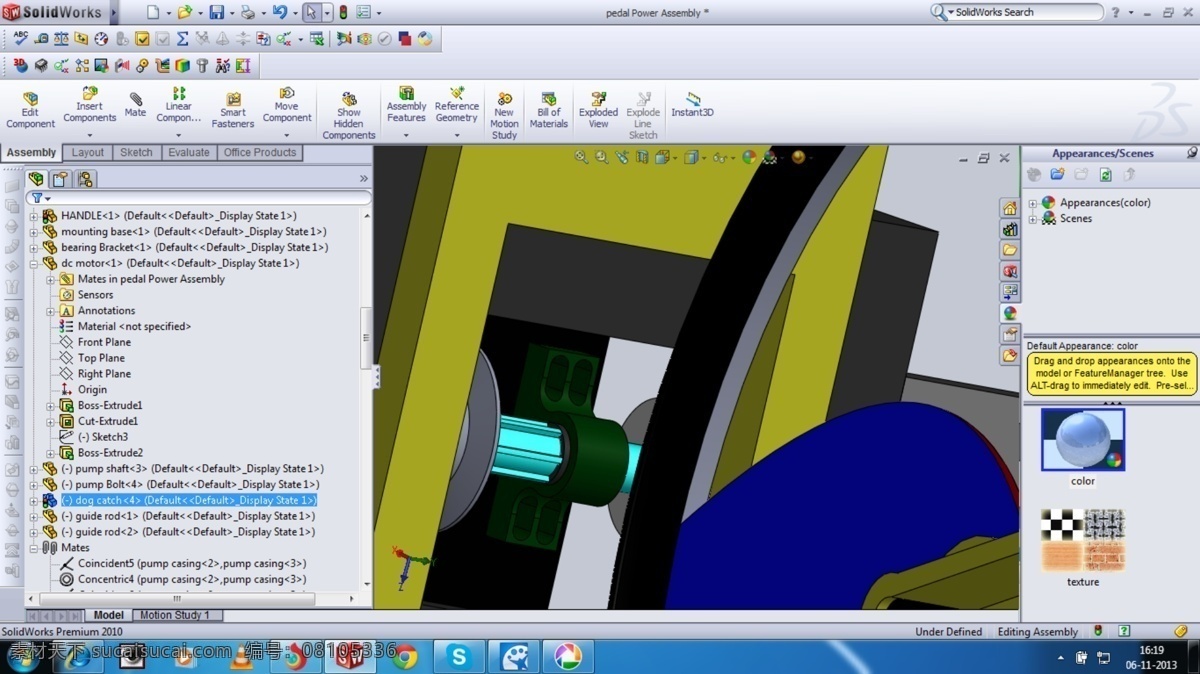The width and height of the screenshot is (1200, 674).
Task: Open the Custom Properties task pane icon
Action: tap(1010, 334)
